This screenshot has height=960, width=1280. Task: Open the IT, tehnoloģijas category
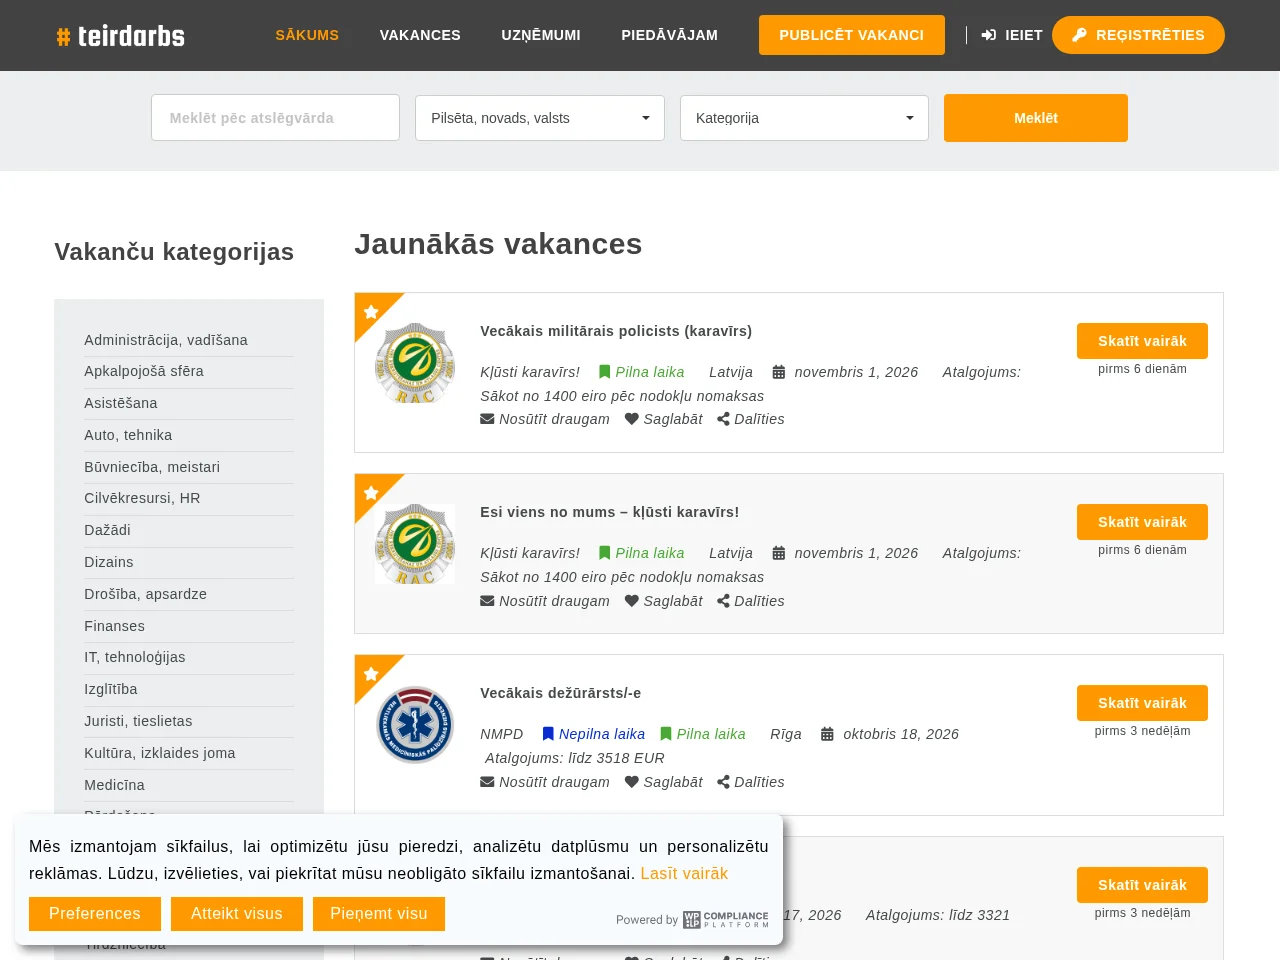[135, 657]
